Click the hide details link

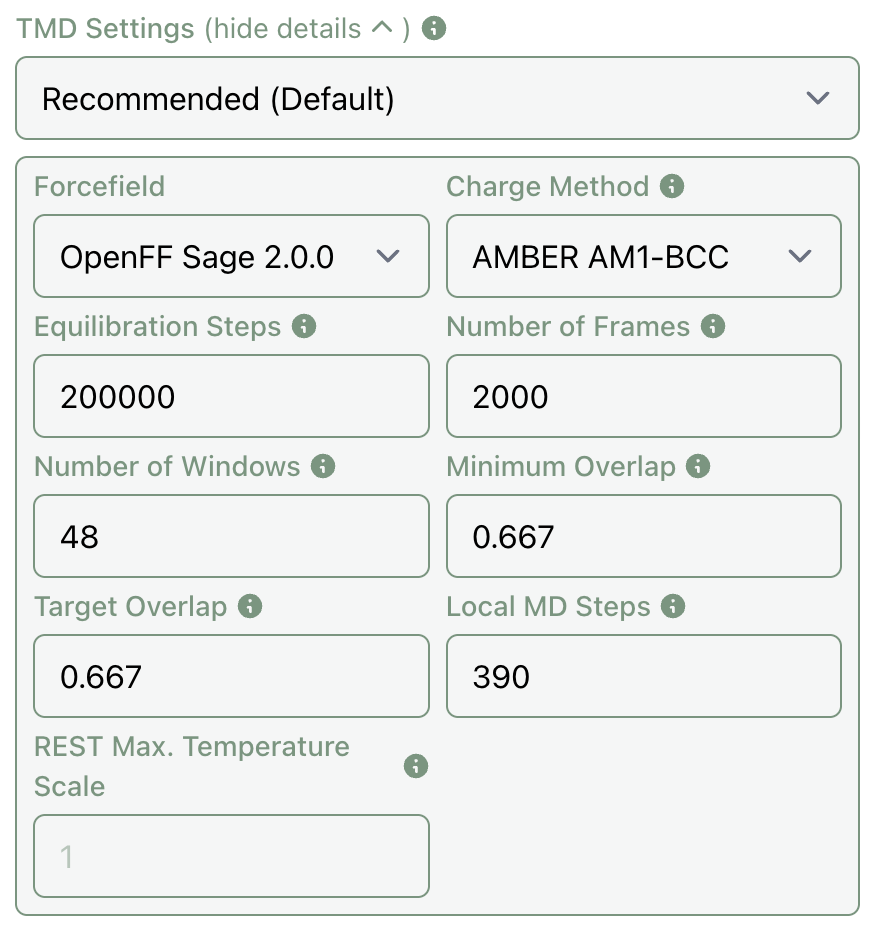point(290,28)
